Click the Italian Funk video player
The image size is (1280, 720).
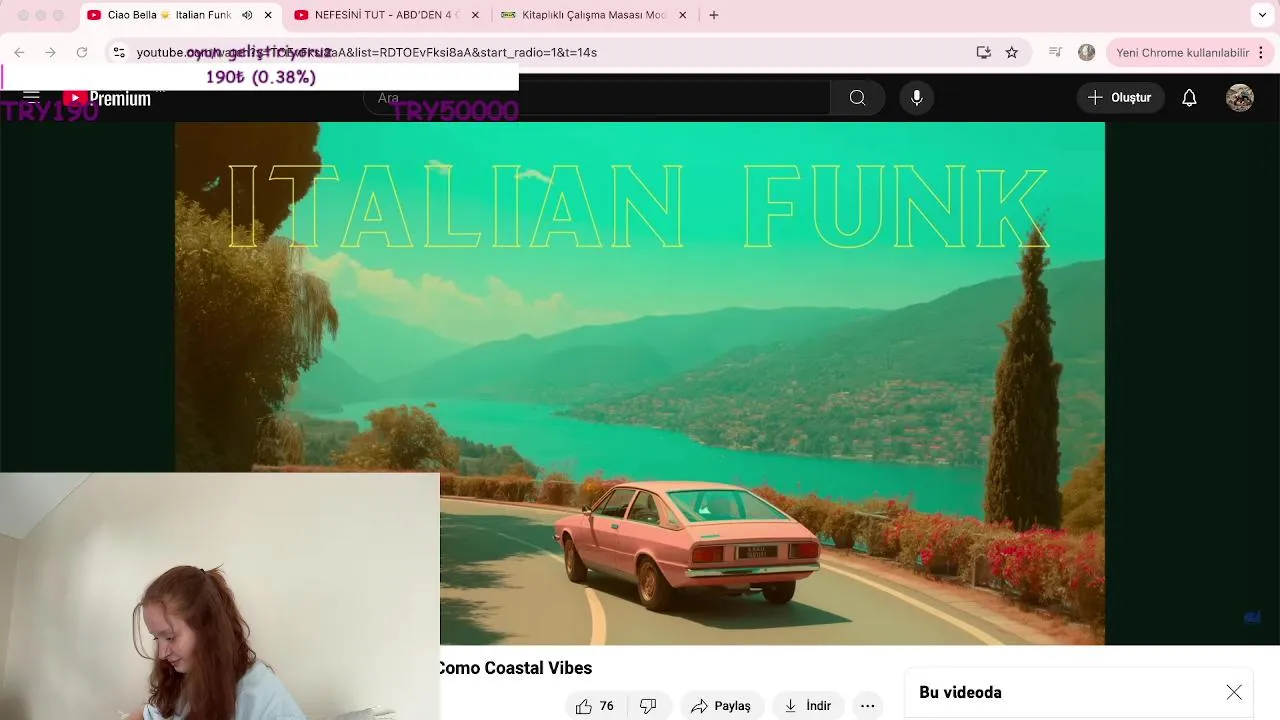point(640,383)
